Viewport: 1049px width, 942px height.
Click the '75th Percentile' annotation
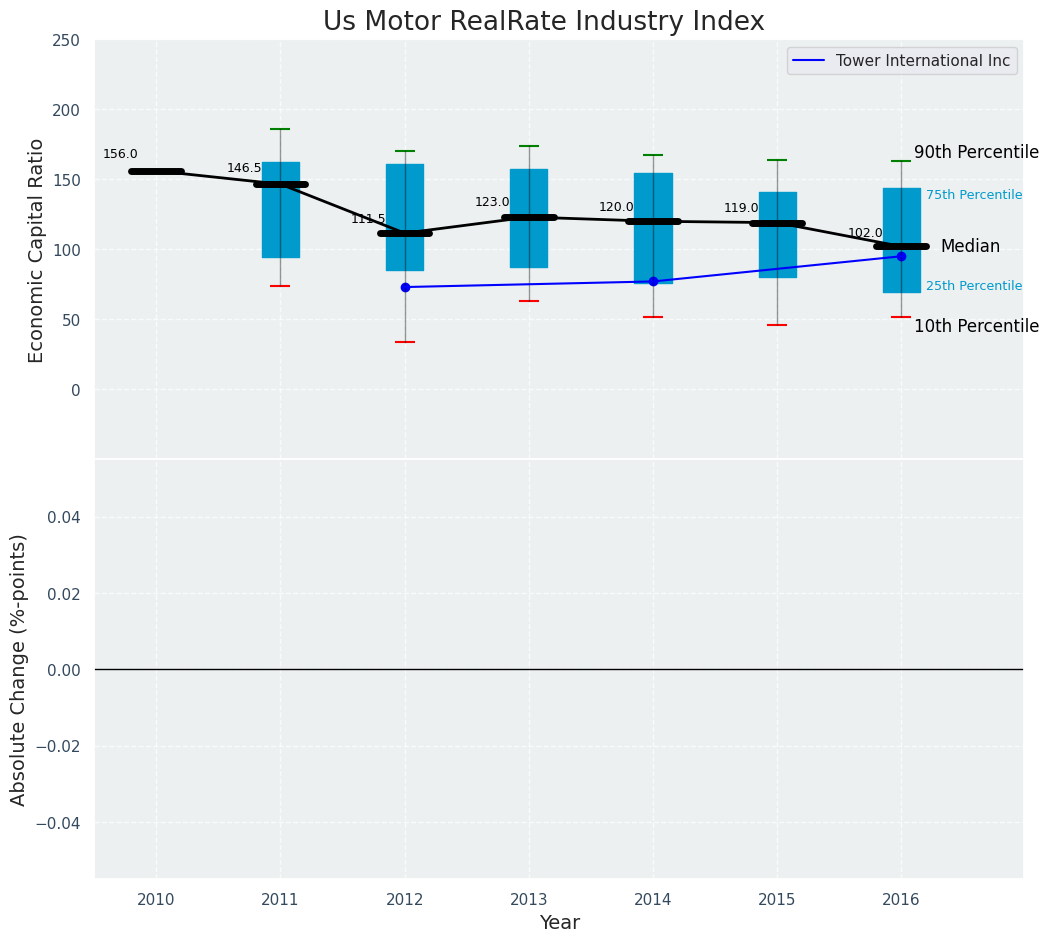tap(973, 195)
